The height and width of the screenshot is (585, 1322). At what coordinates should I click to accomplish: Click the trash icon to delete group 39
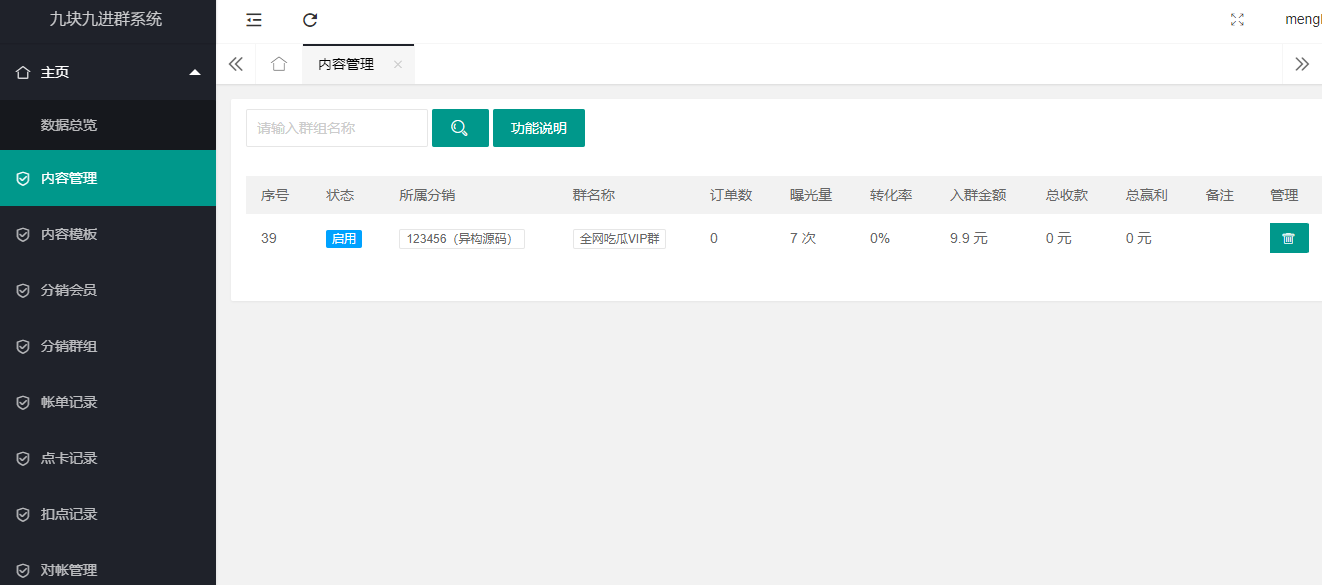click(1288, 238)
